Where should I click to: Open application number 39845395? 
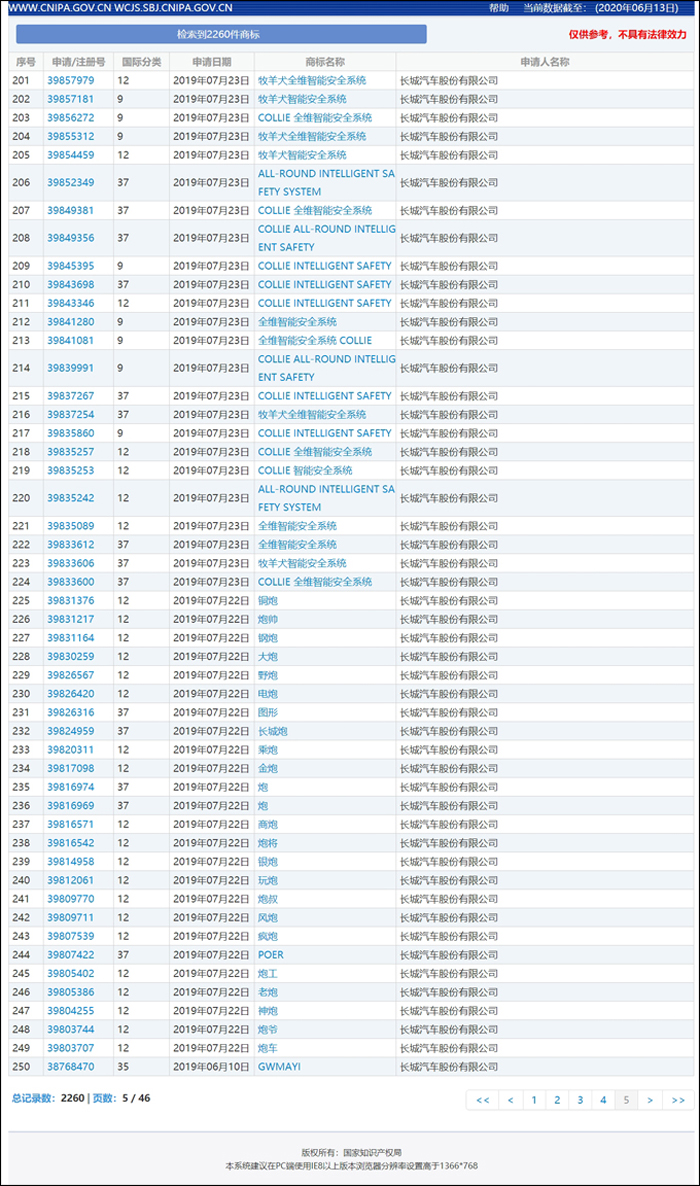click(x=70, y=266)
